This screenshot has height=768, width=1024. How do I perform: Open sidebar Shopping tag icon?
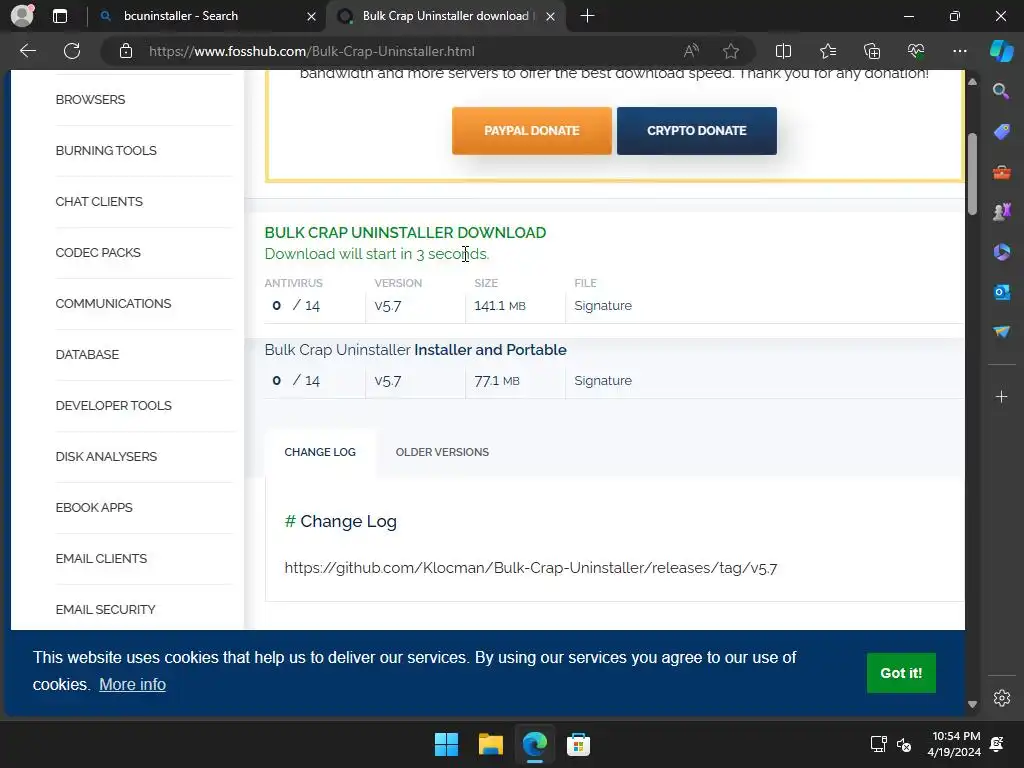1001,132
